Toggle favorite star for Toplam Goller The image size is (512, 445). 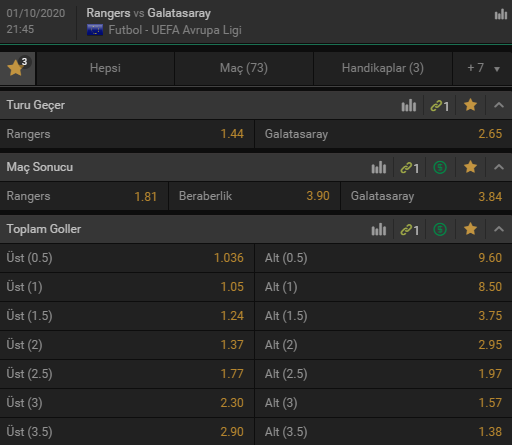pos(470,229)
